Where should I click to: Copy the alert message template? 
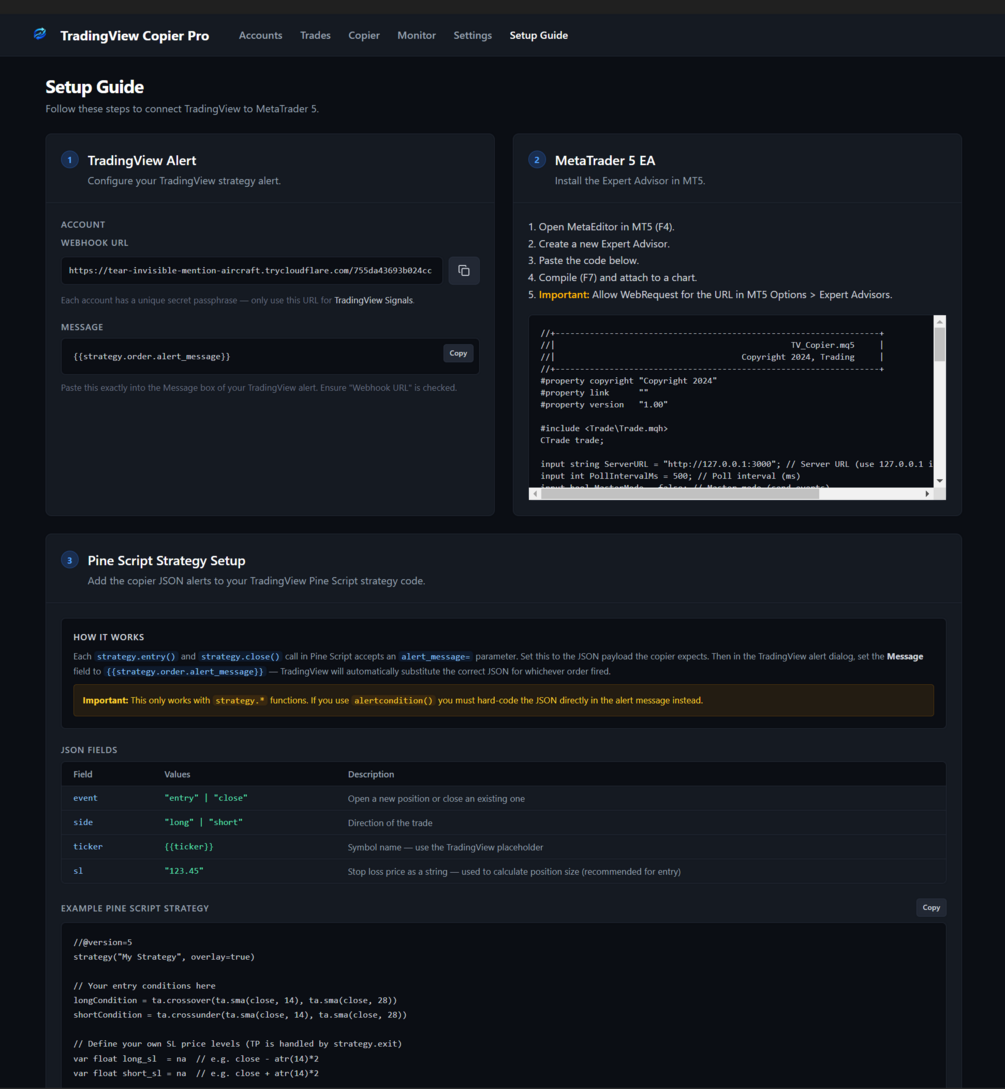point(458,354)
